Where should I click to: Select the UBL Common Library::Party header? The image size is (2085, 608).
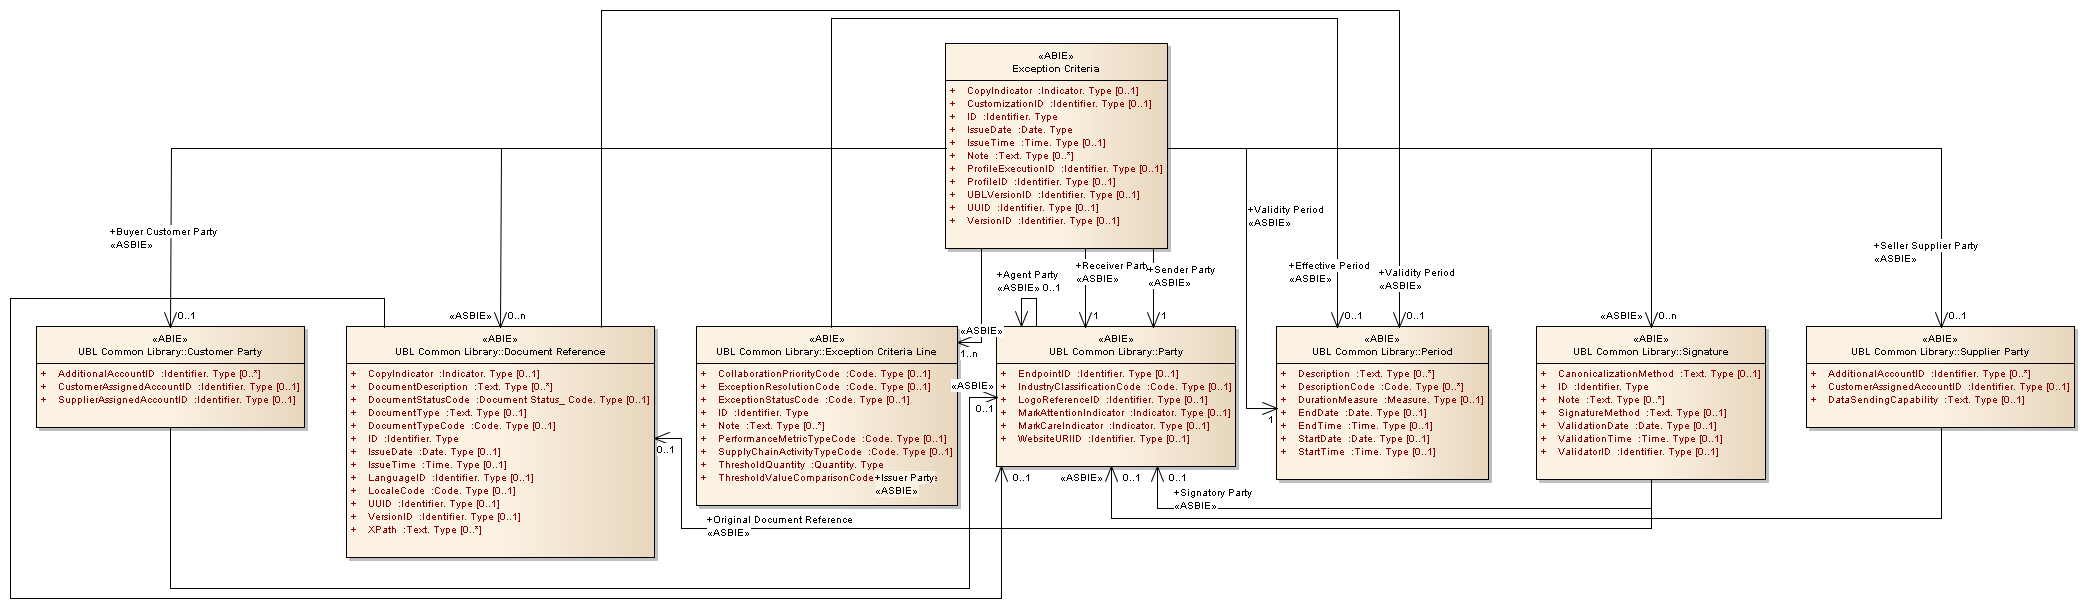pos(1115,352)
